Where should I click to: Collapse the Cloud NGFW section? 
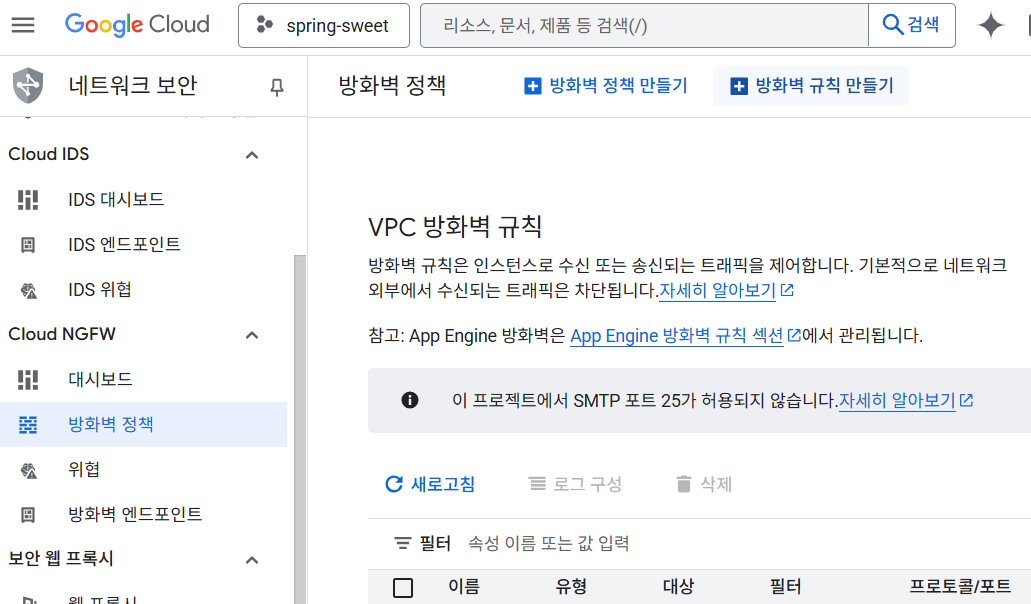click(252, 335)
